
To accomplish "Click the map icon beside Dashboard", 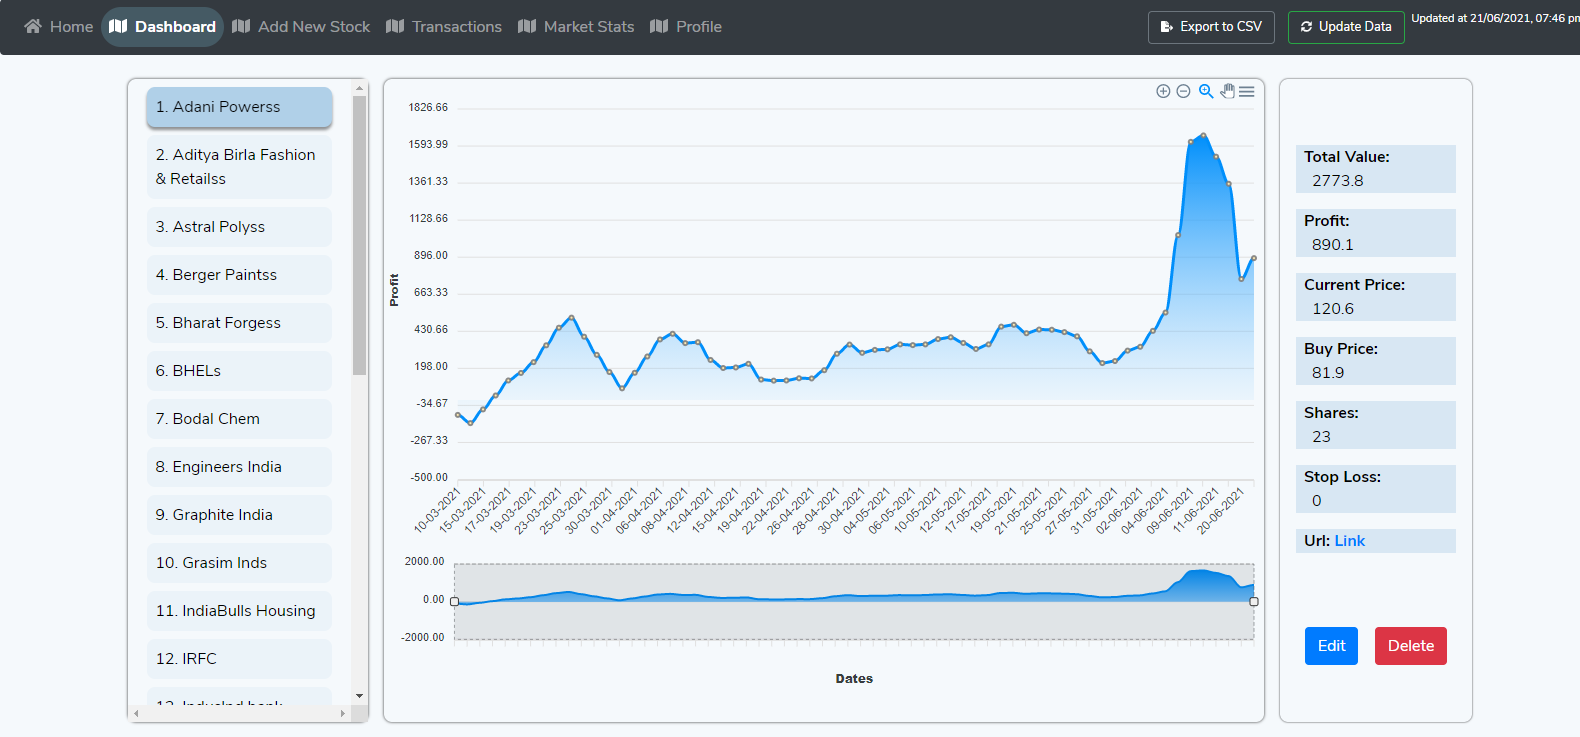I will 118,26.
